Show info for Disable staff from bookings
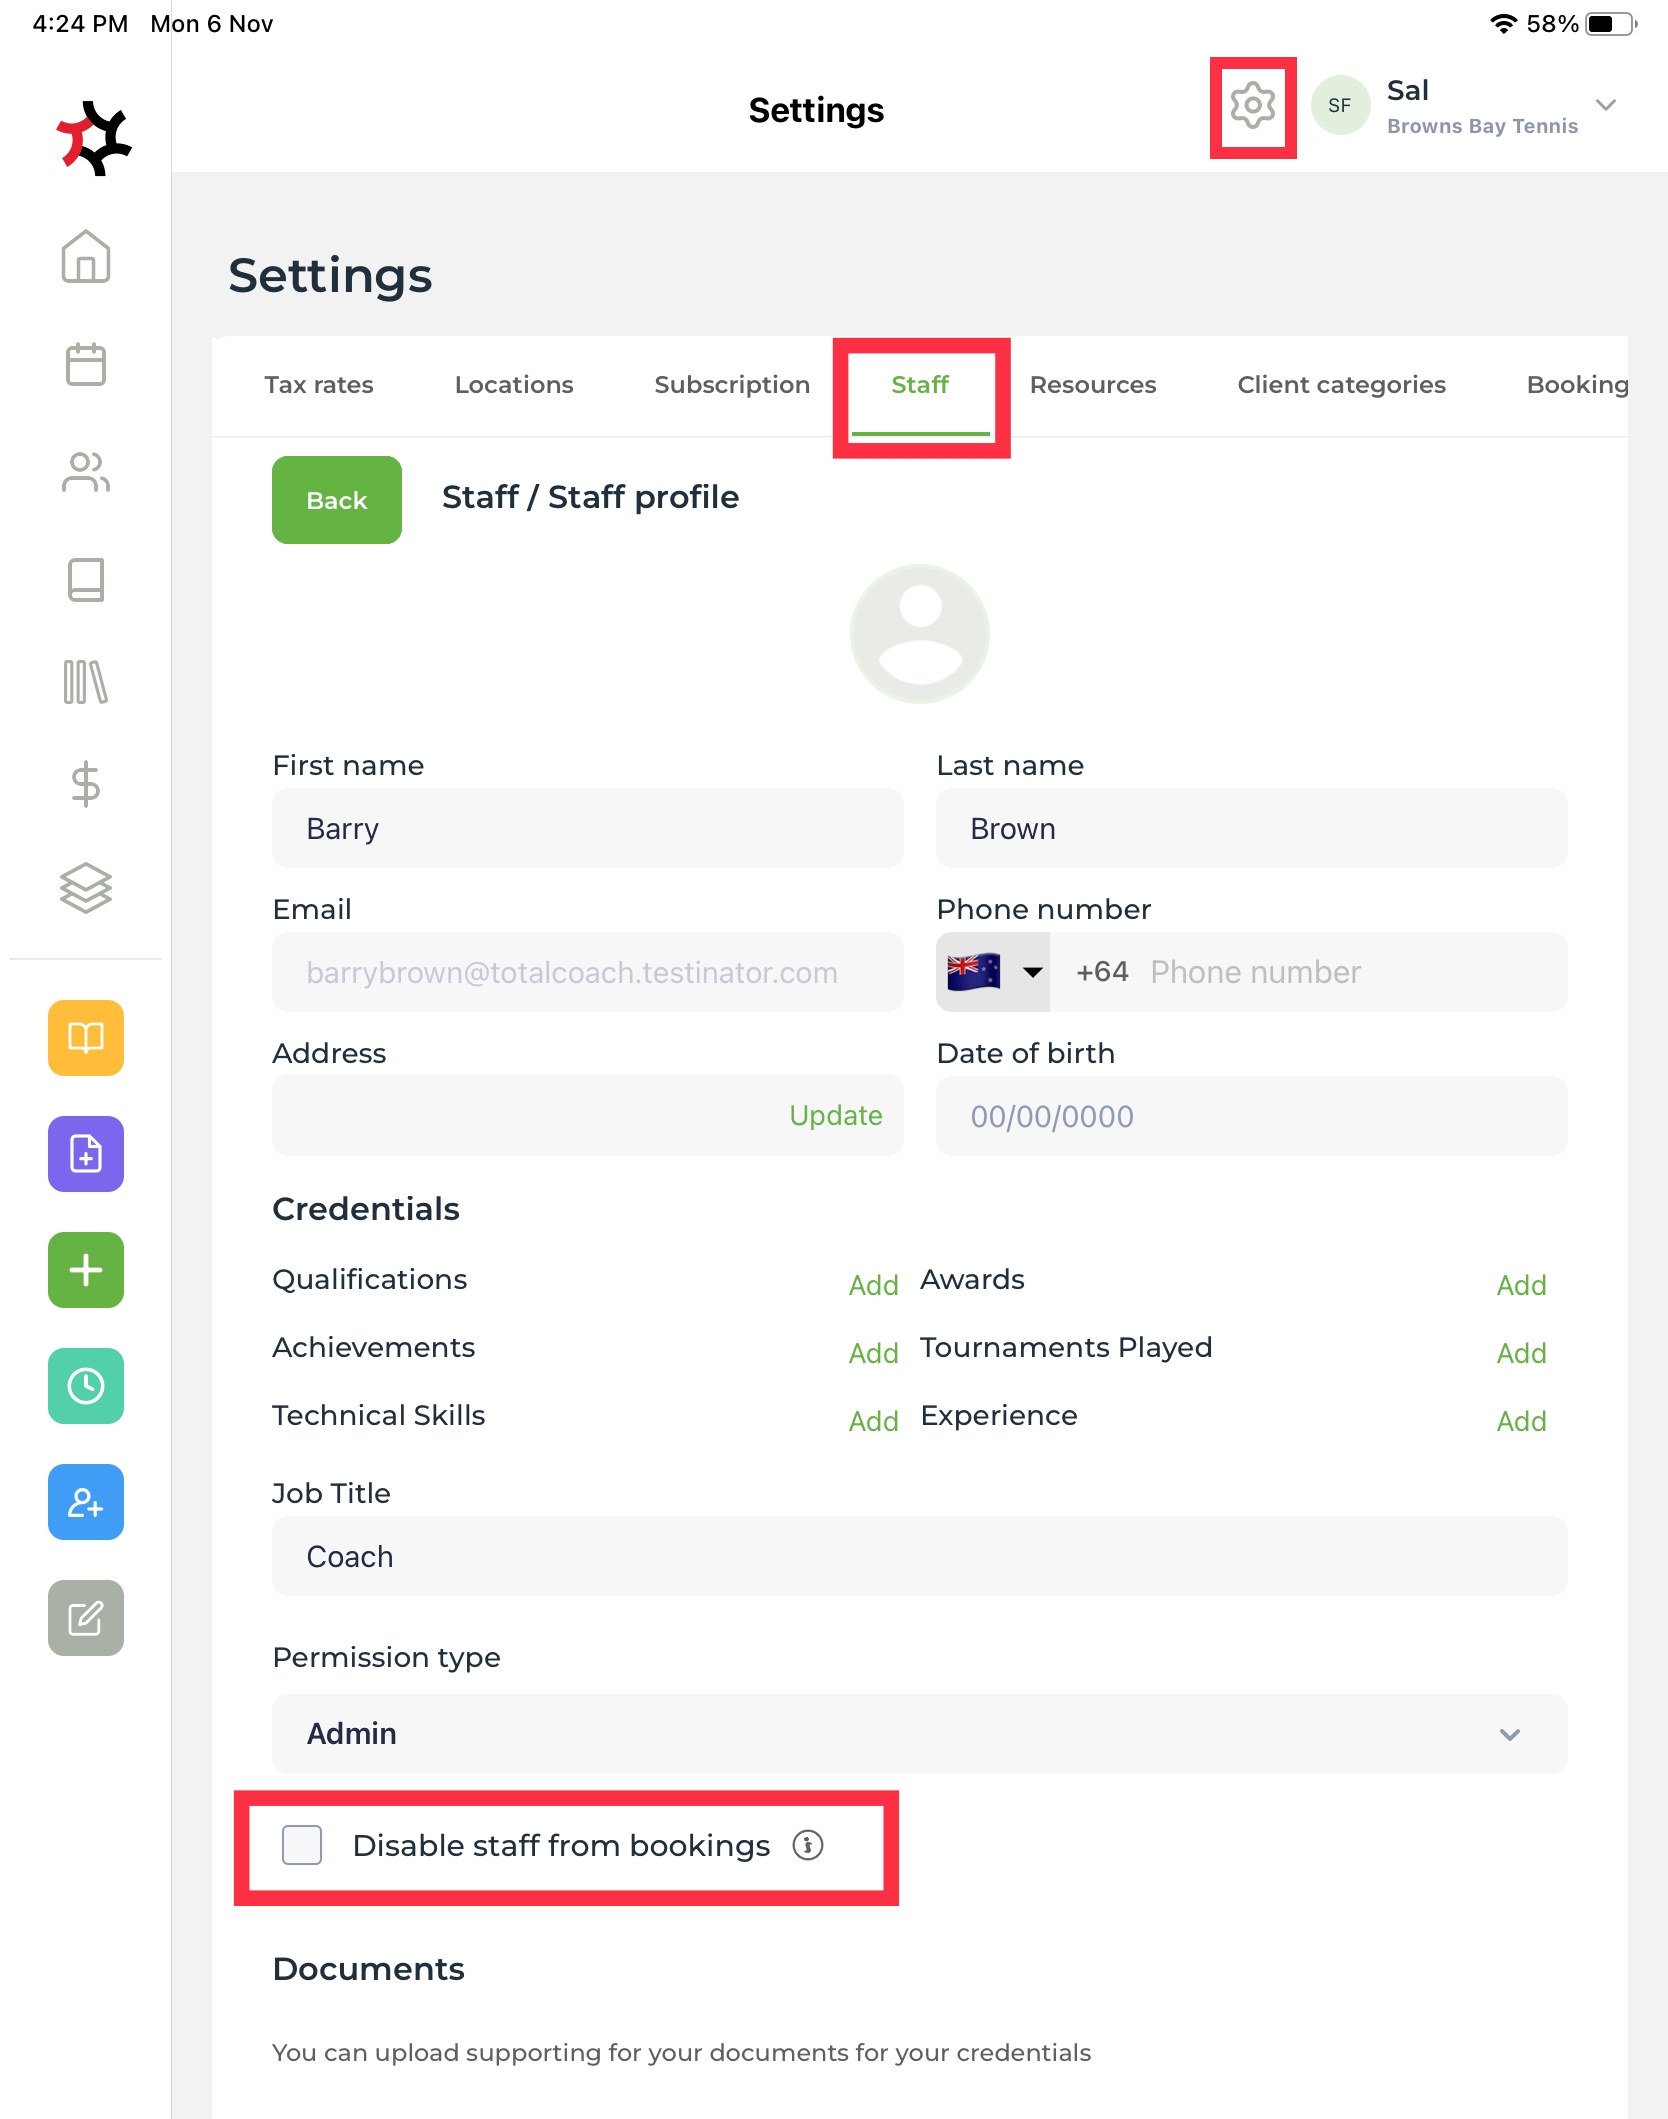 [808, 1845]
